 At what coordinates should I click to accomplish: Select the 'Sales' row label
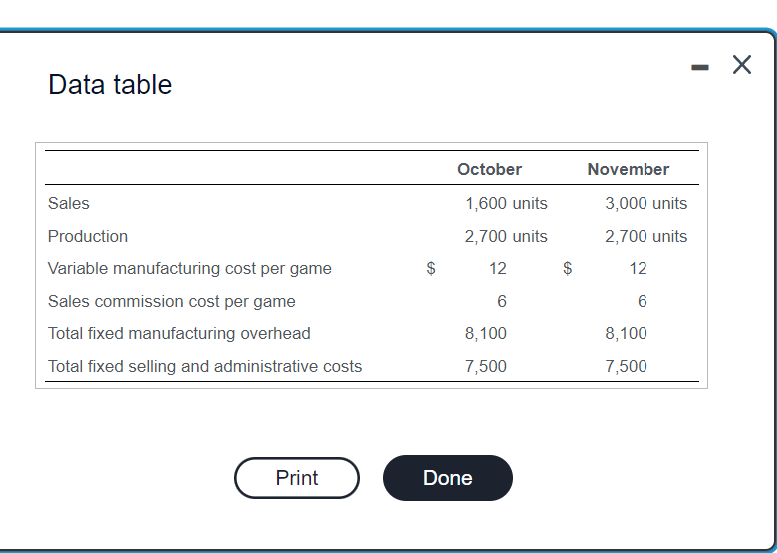click(68, 203)
